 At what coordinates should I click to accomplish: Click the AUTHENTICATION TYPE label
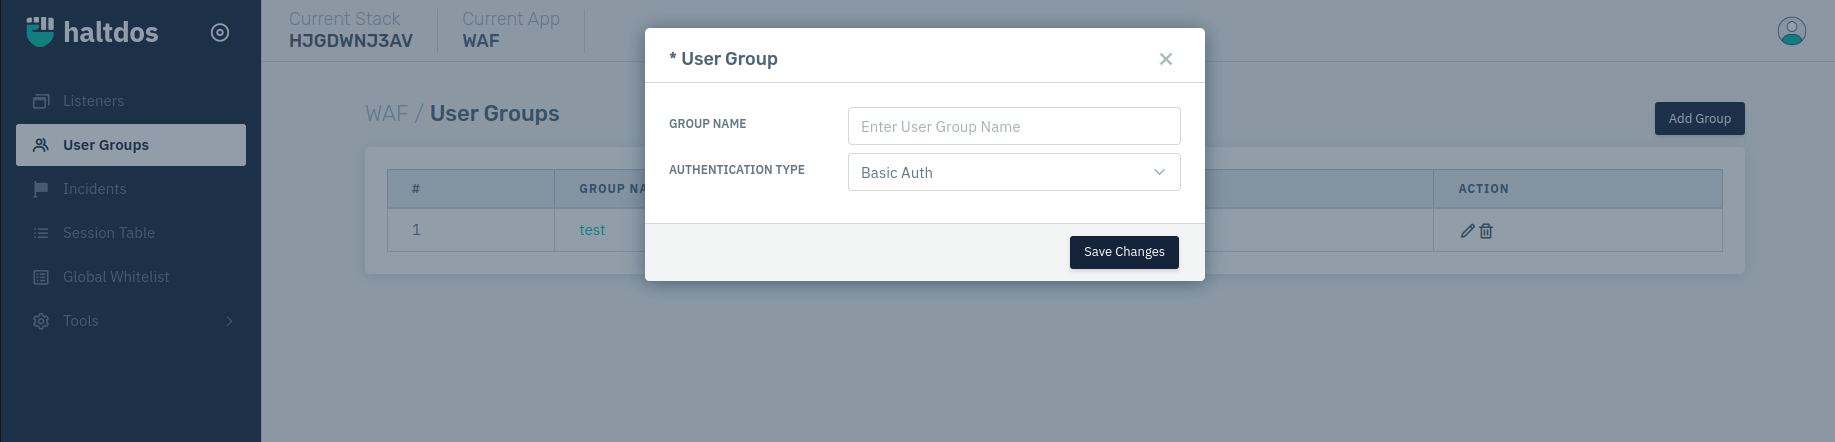737,170
